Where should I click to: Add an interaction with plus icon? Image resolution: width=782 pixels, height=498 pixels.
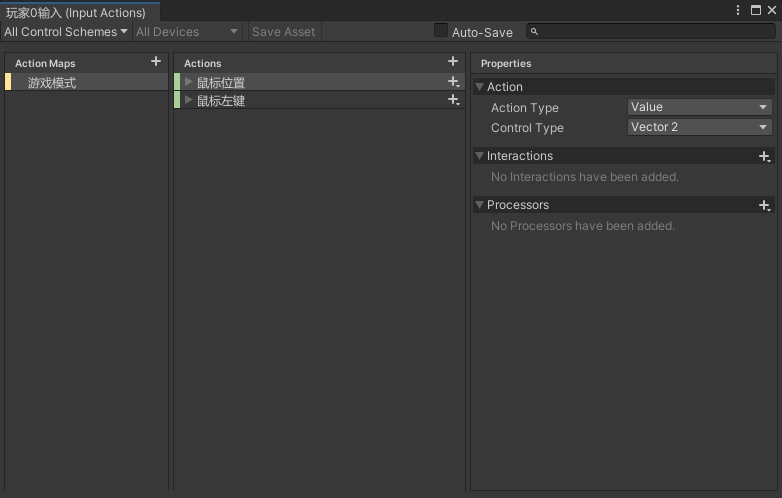coord(764,156)
